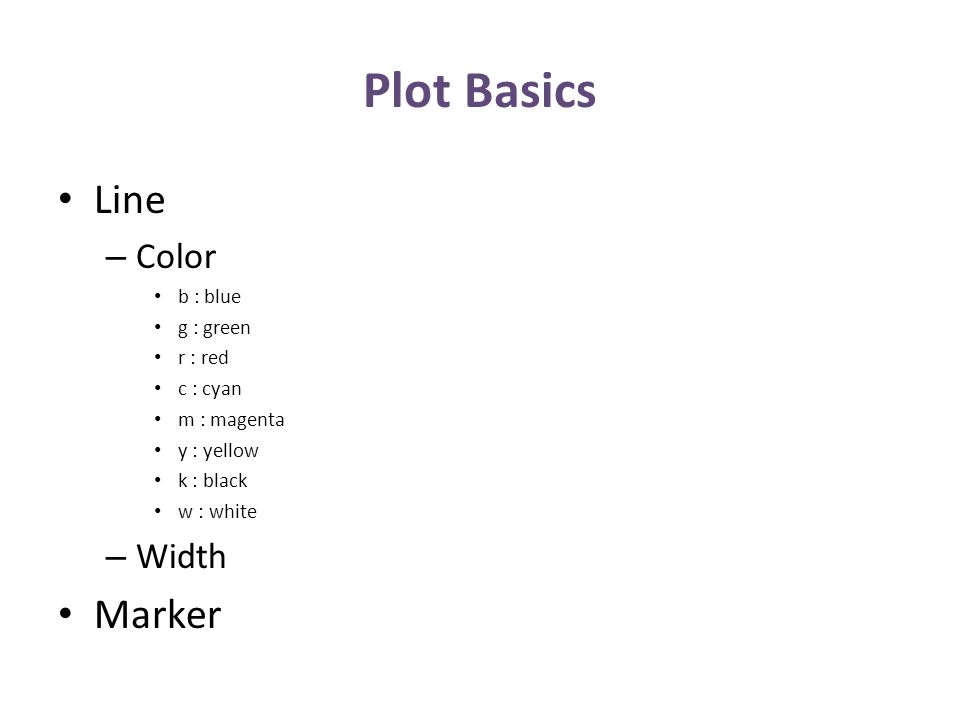960x720 pixels.
Task: Click the 'w : white' list entry
Action: [x=217, y=511]
